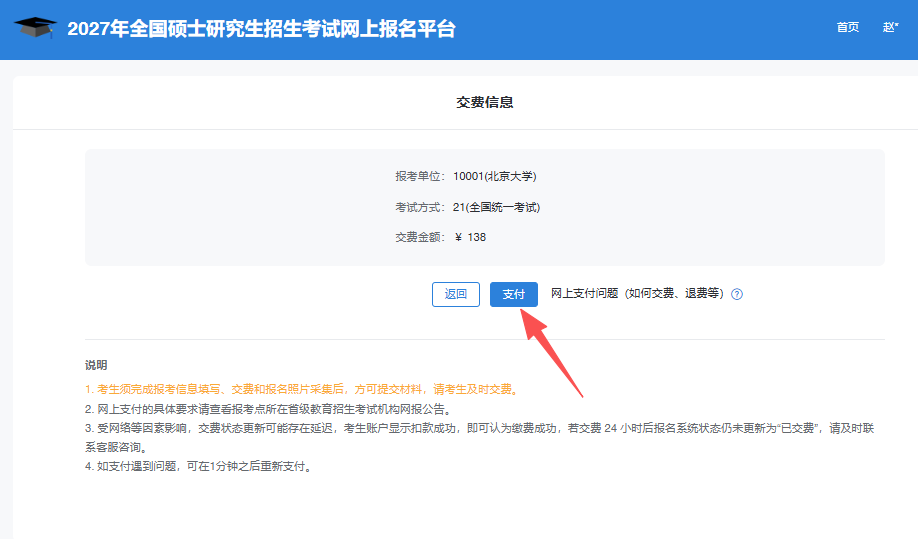This screenshot has width=918, height=539.
Task: Click the 考试方式 label
Action: 420,207
